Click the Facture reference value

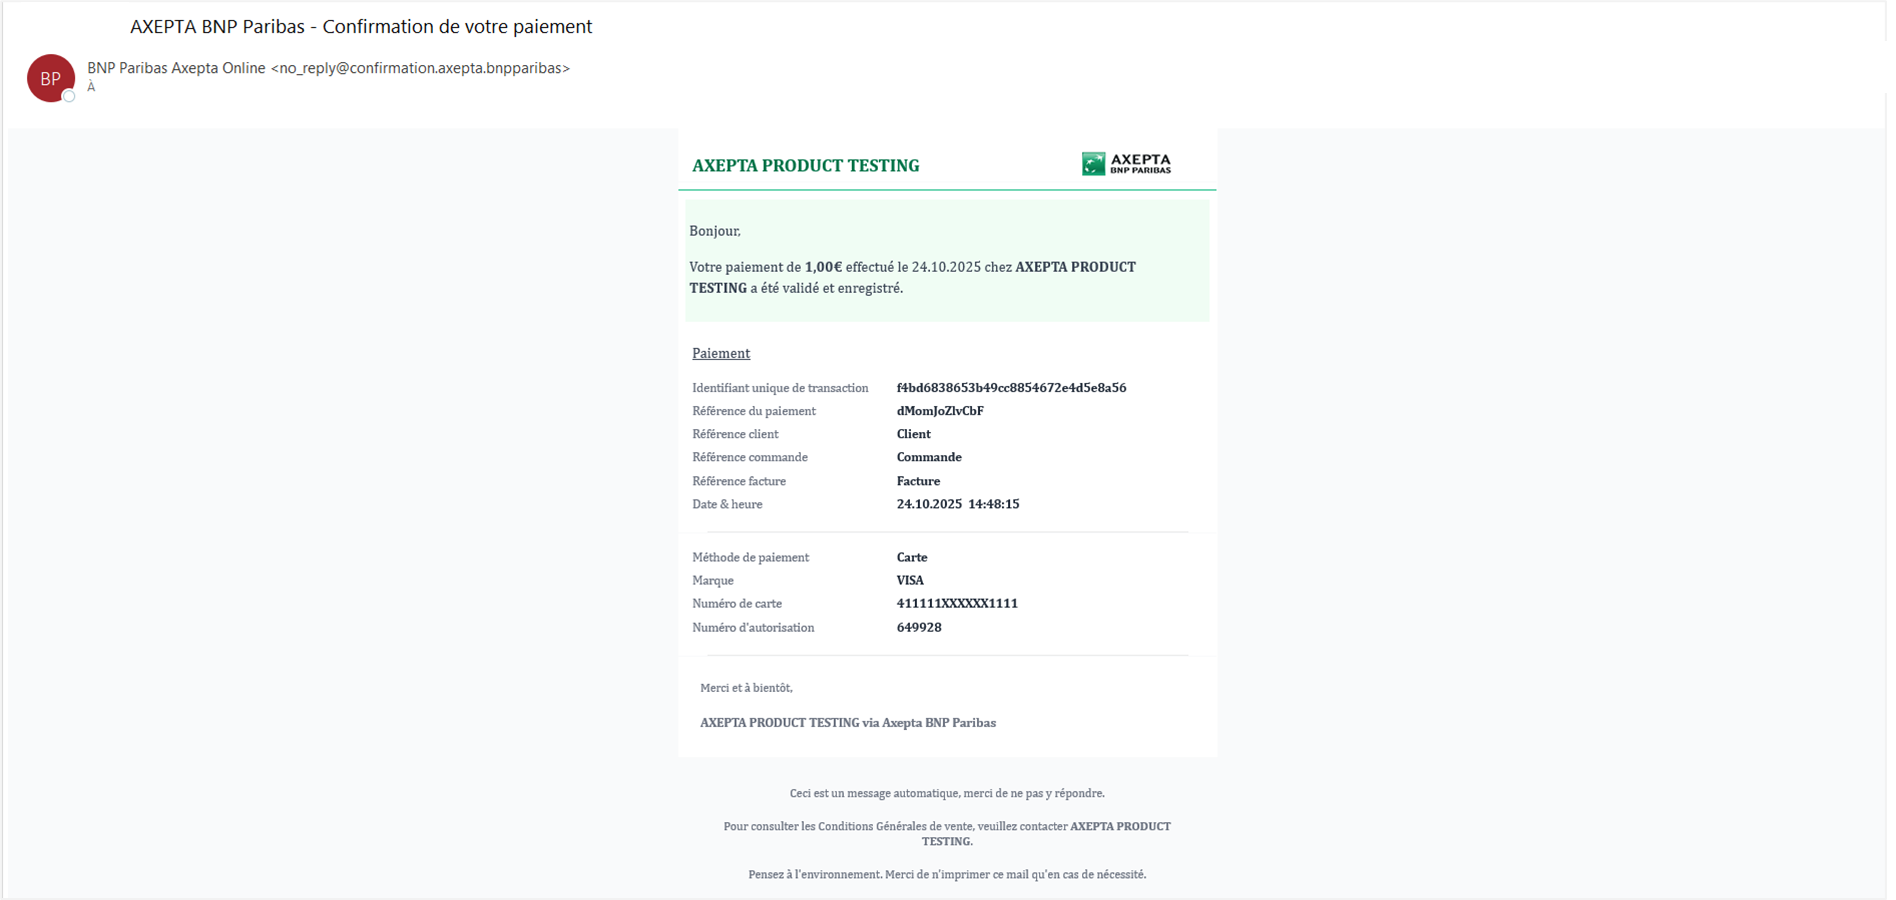point(918,481)
